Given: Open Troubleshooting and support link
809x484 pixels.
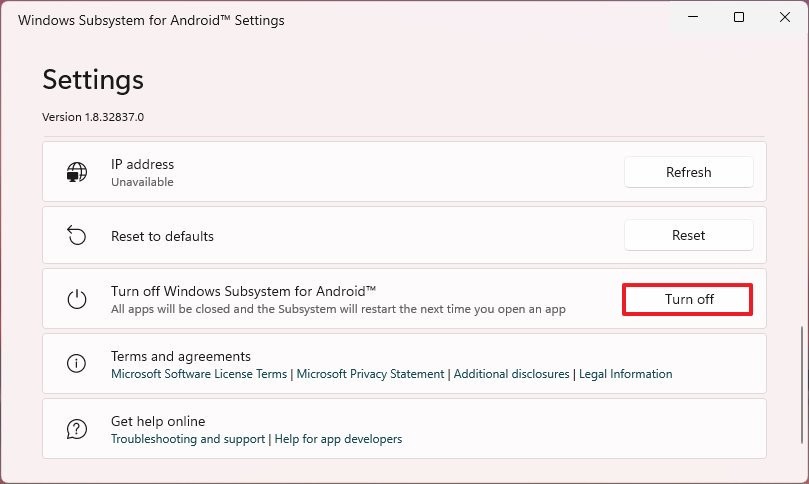Looking at the screenshot, I should tap(188, 439).
